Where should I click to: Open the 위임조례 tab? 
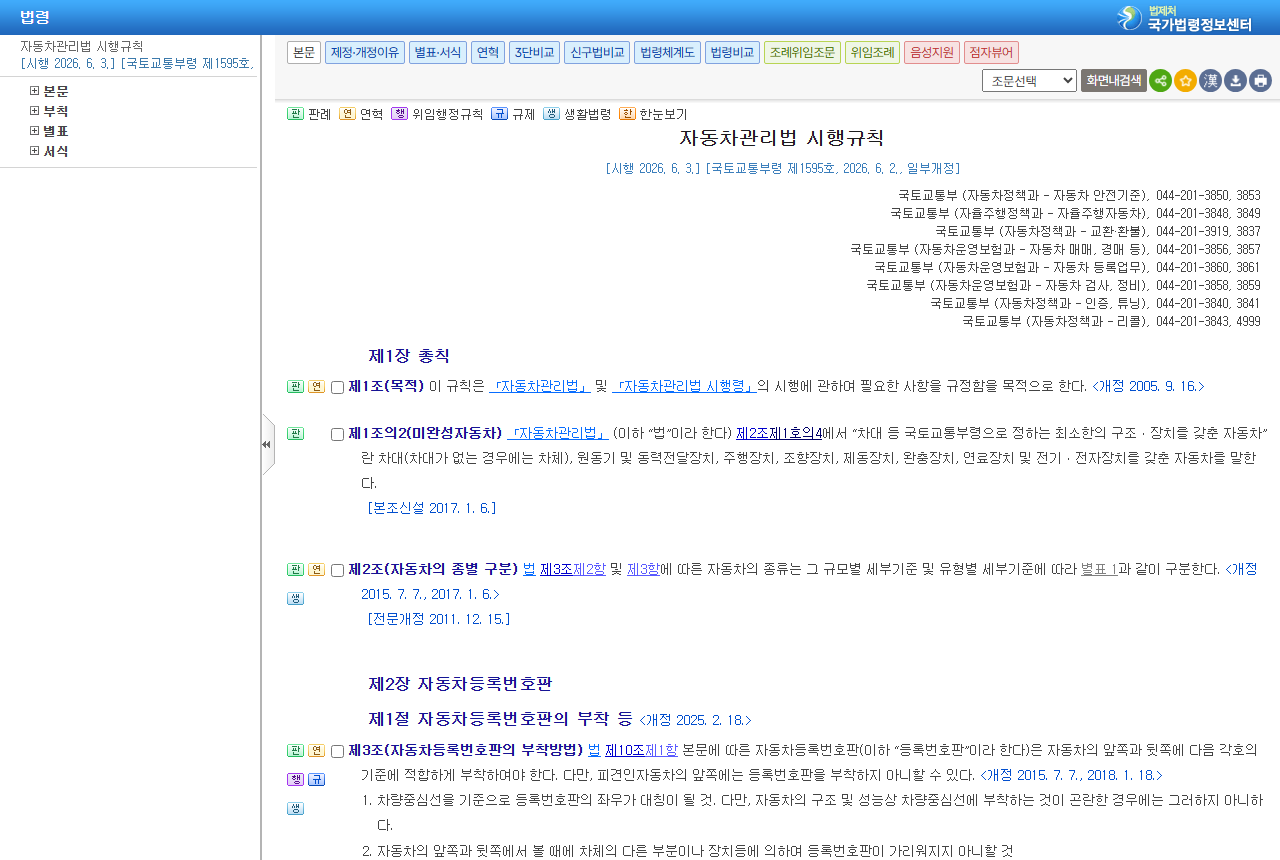(x=872, y=53)
